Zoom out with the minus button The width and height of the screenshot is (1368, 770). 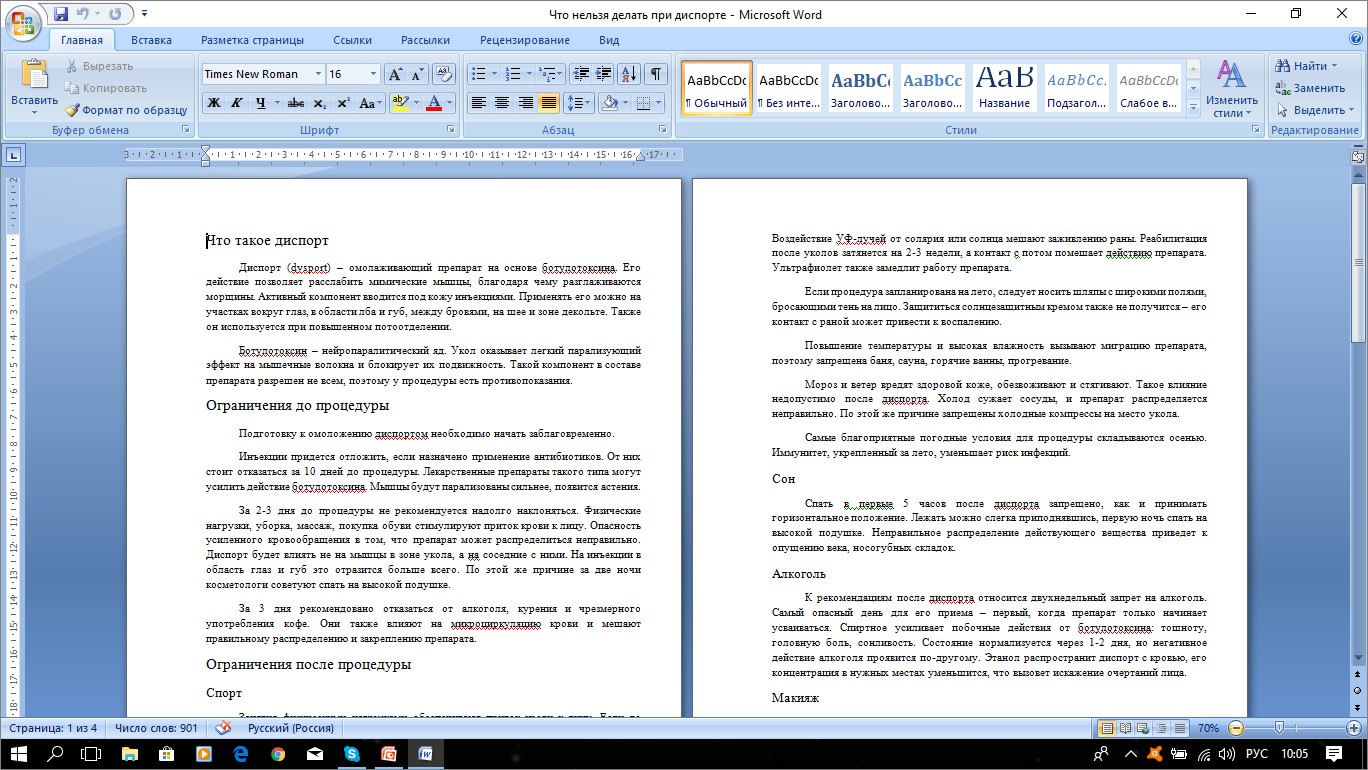click(x=1236, y=728)
